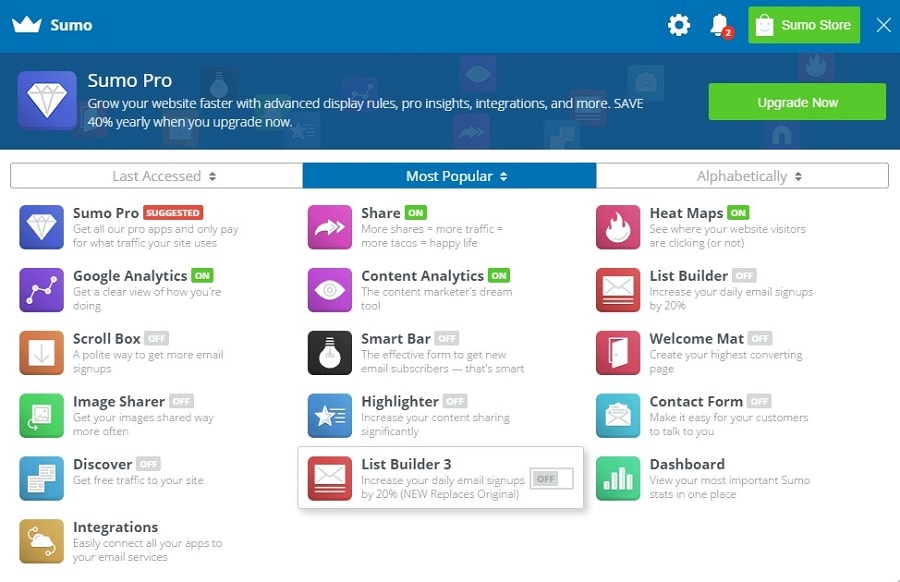900x582 pixels.
Task: Toggle the Highlighter OFF badge
Action: (455, 401)
